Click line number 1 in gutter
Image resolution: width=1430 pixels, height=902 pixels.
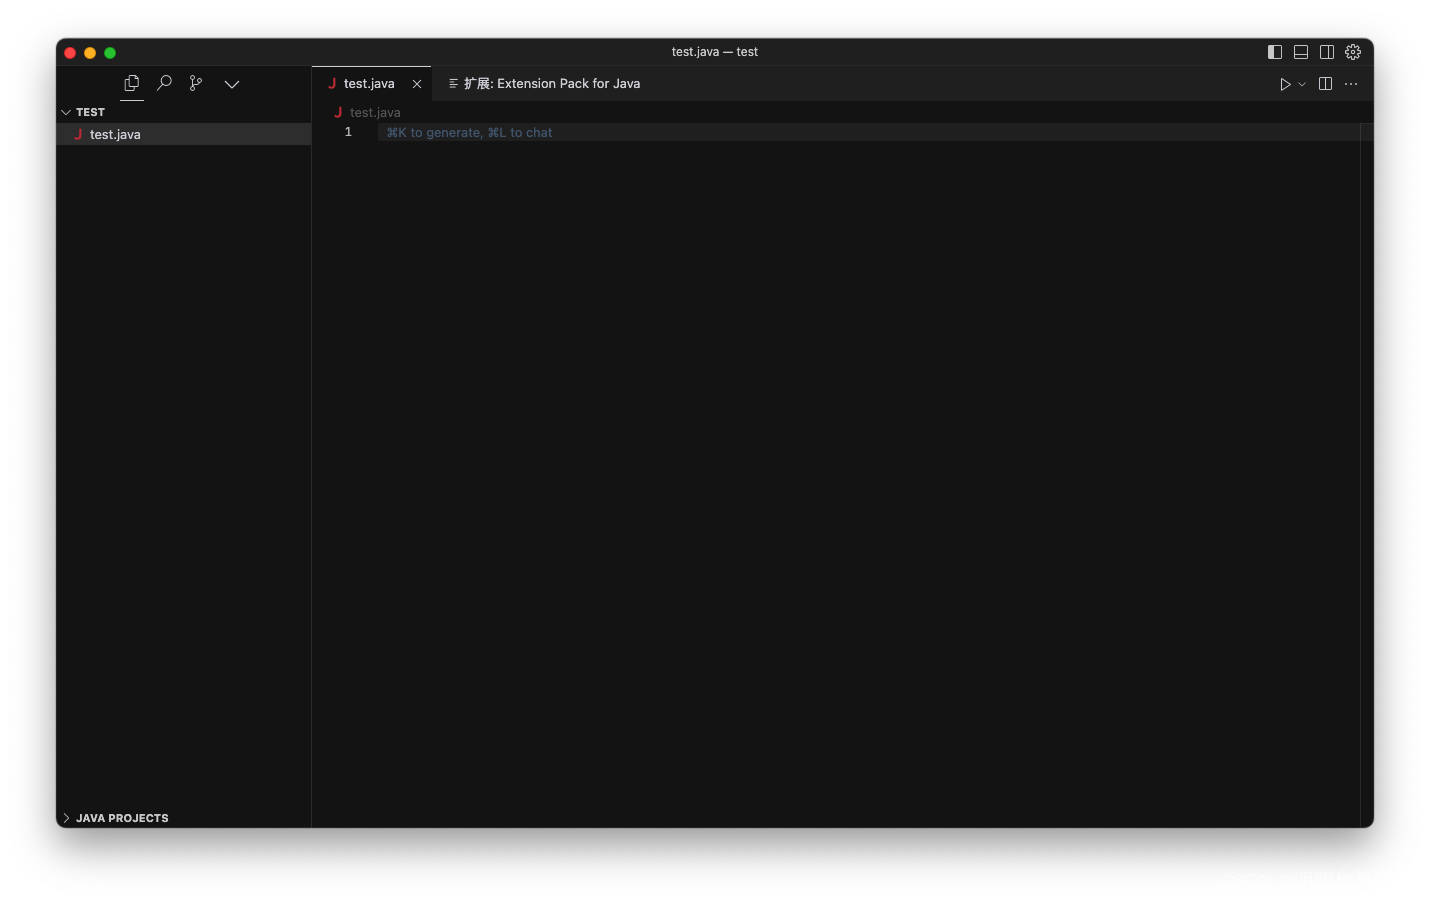348,132
